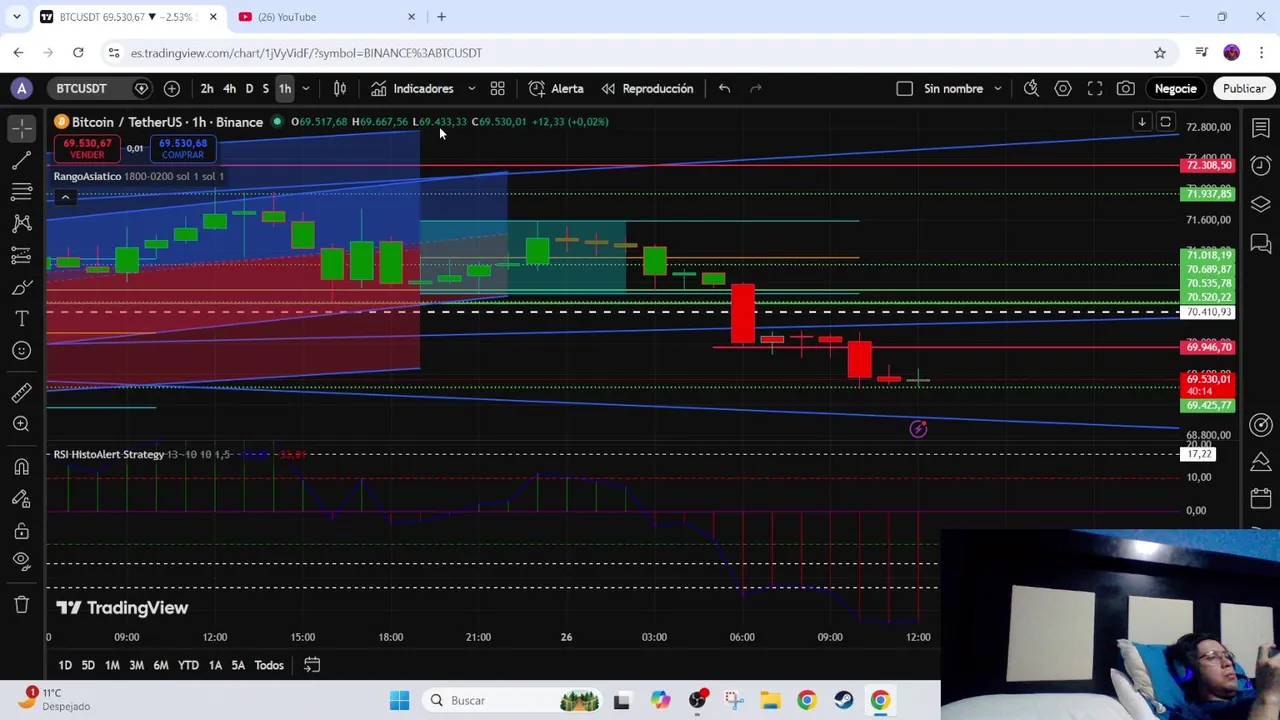1280x720 pixels.
Task: Select the 1D date range
Action: 65,665
